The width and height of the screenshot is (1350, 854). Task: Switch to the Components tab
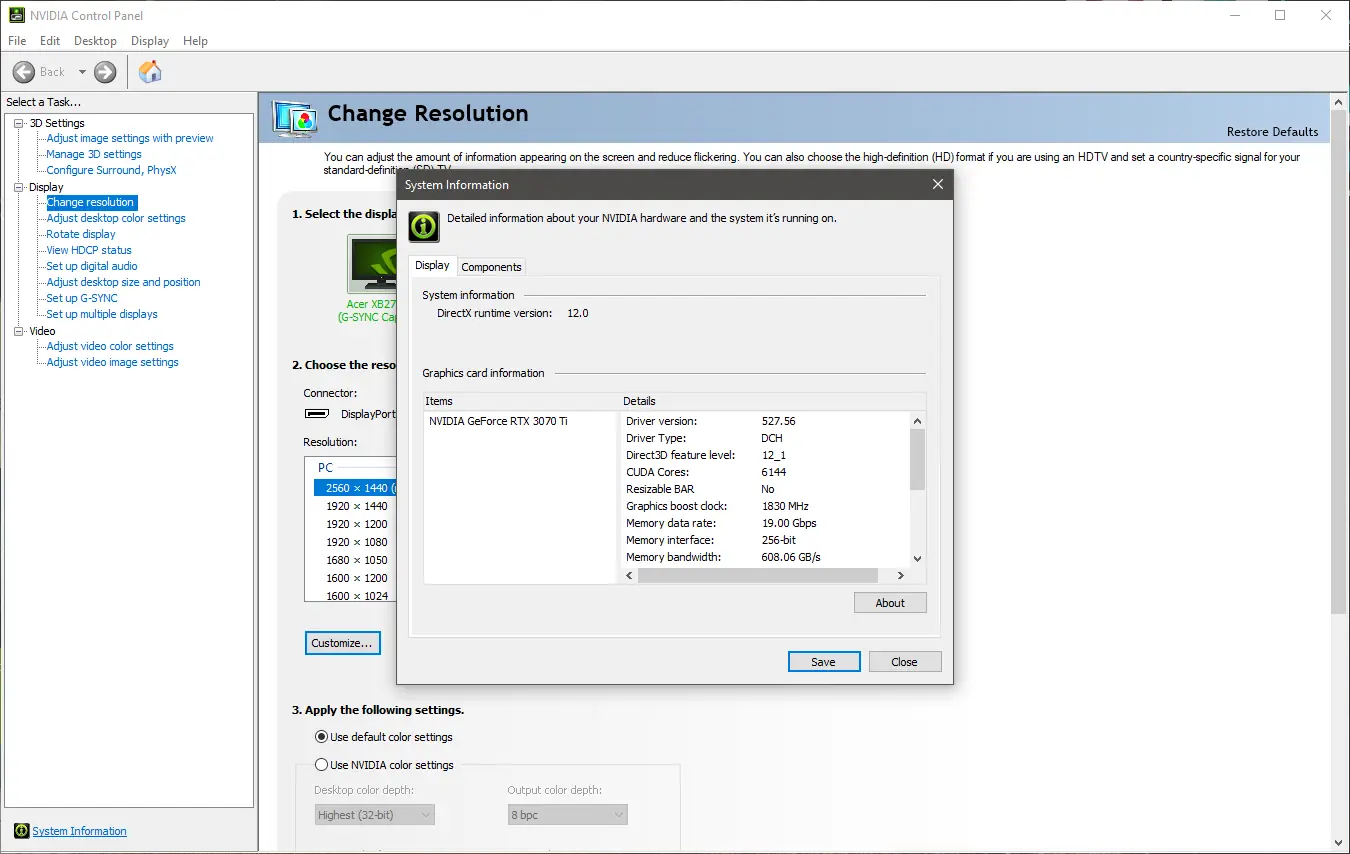point(491,267)
